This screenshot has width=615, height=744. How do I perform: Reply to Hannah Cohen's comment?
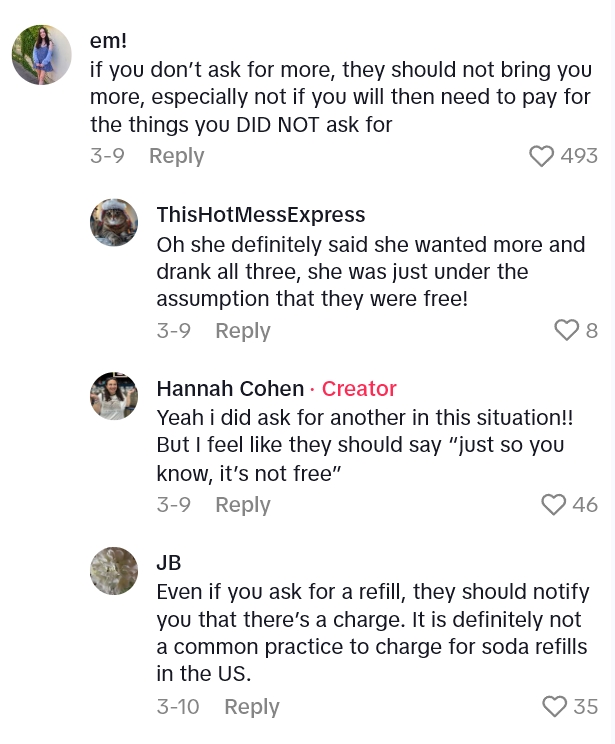click(x=243, y=504)
